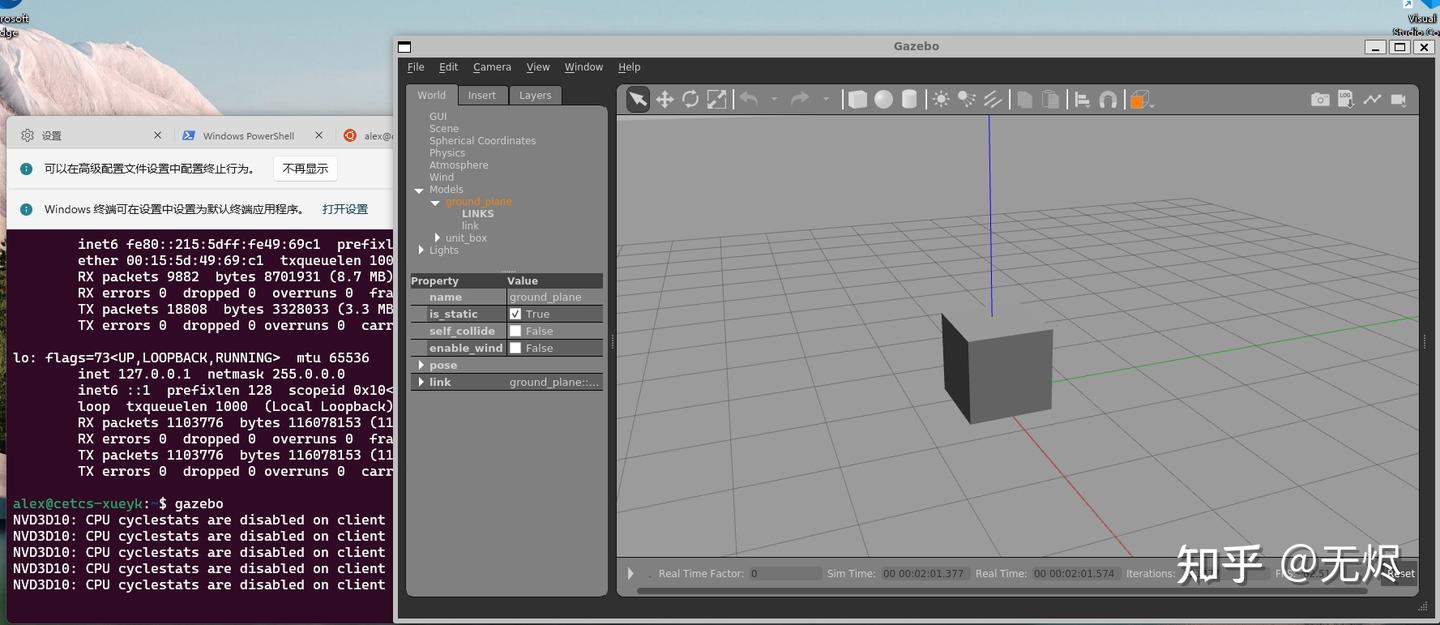Open the Camera menu
This screenshot has width=1440, height=625.
[x=492, y=67]
